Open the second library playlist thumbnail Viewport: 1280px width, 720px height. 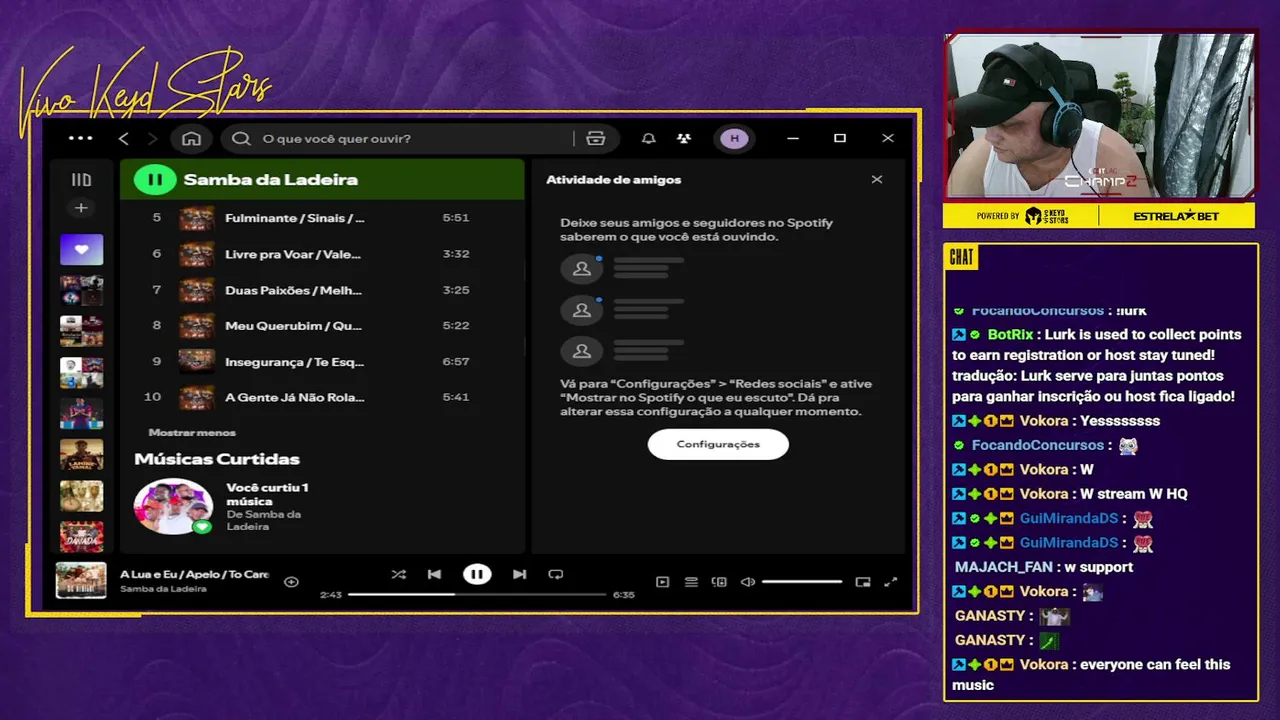click(81, 291)
